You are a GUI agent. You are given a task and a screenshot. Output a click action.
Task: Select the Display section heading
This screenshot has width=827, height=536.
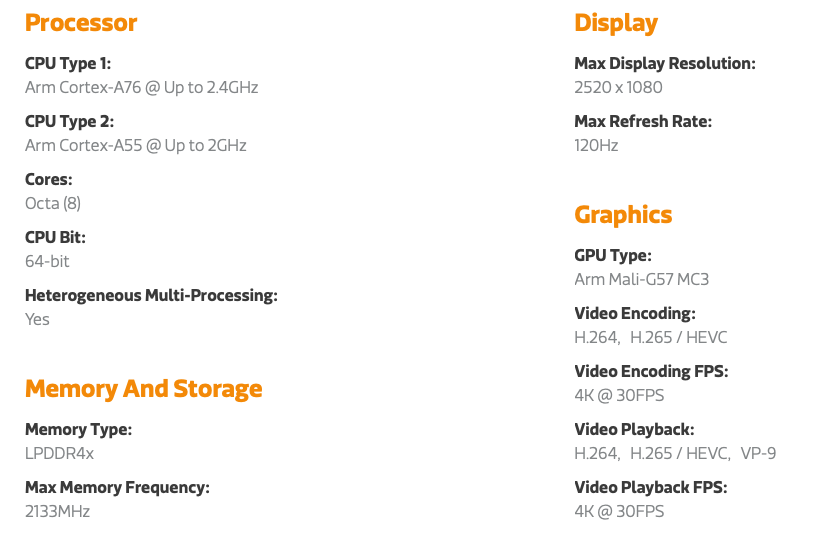click(616, 24)
